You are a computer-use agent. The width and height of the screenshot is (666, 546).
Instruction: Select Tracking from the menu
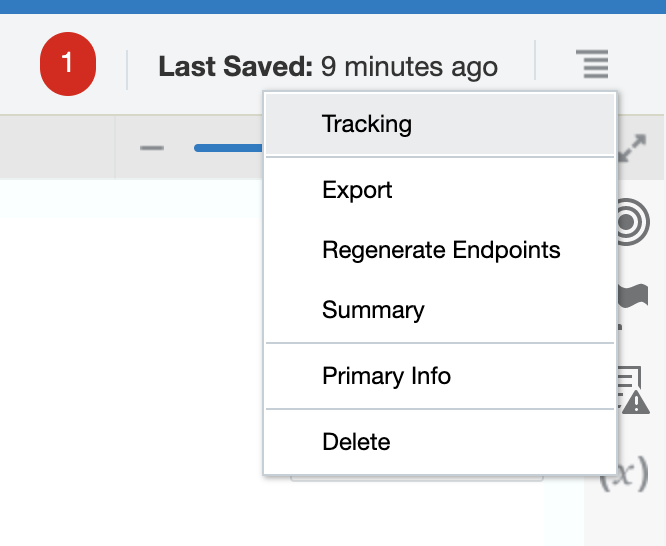[367, 124]
